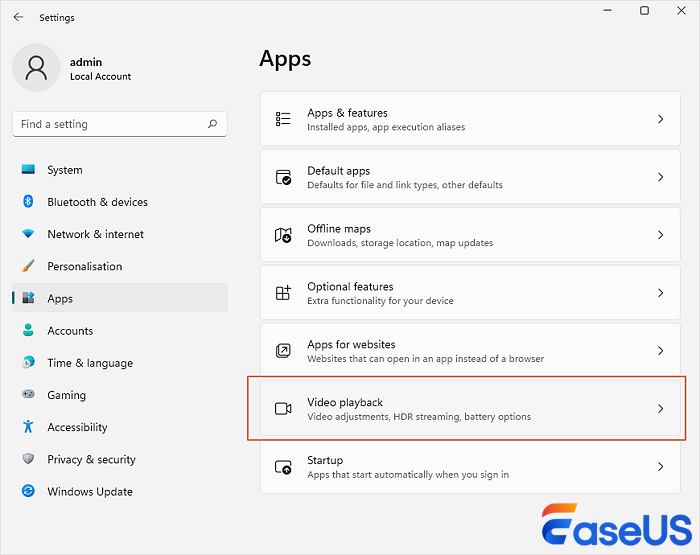Click the Personalisation paintbrush icon
The width and height of the screenshot is (700, 555).
(28, 266)
